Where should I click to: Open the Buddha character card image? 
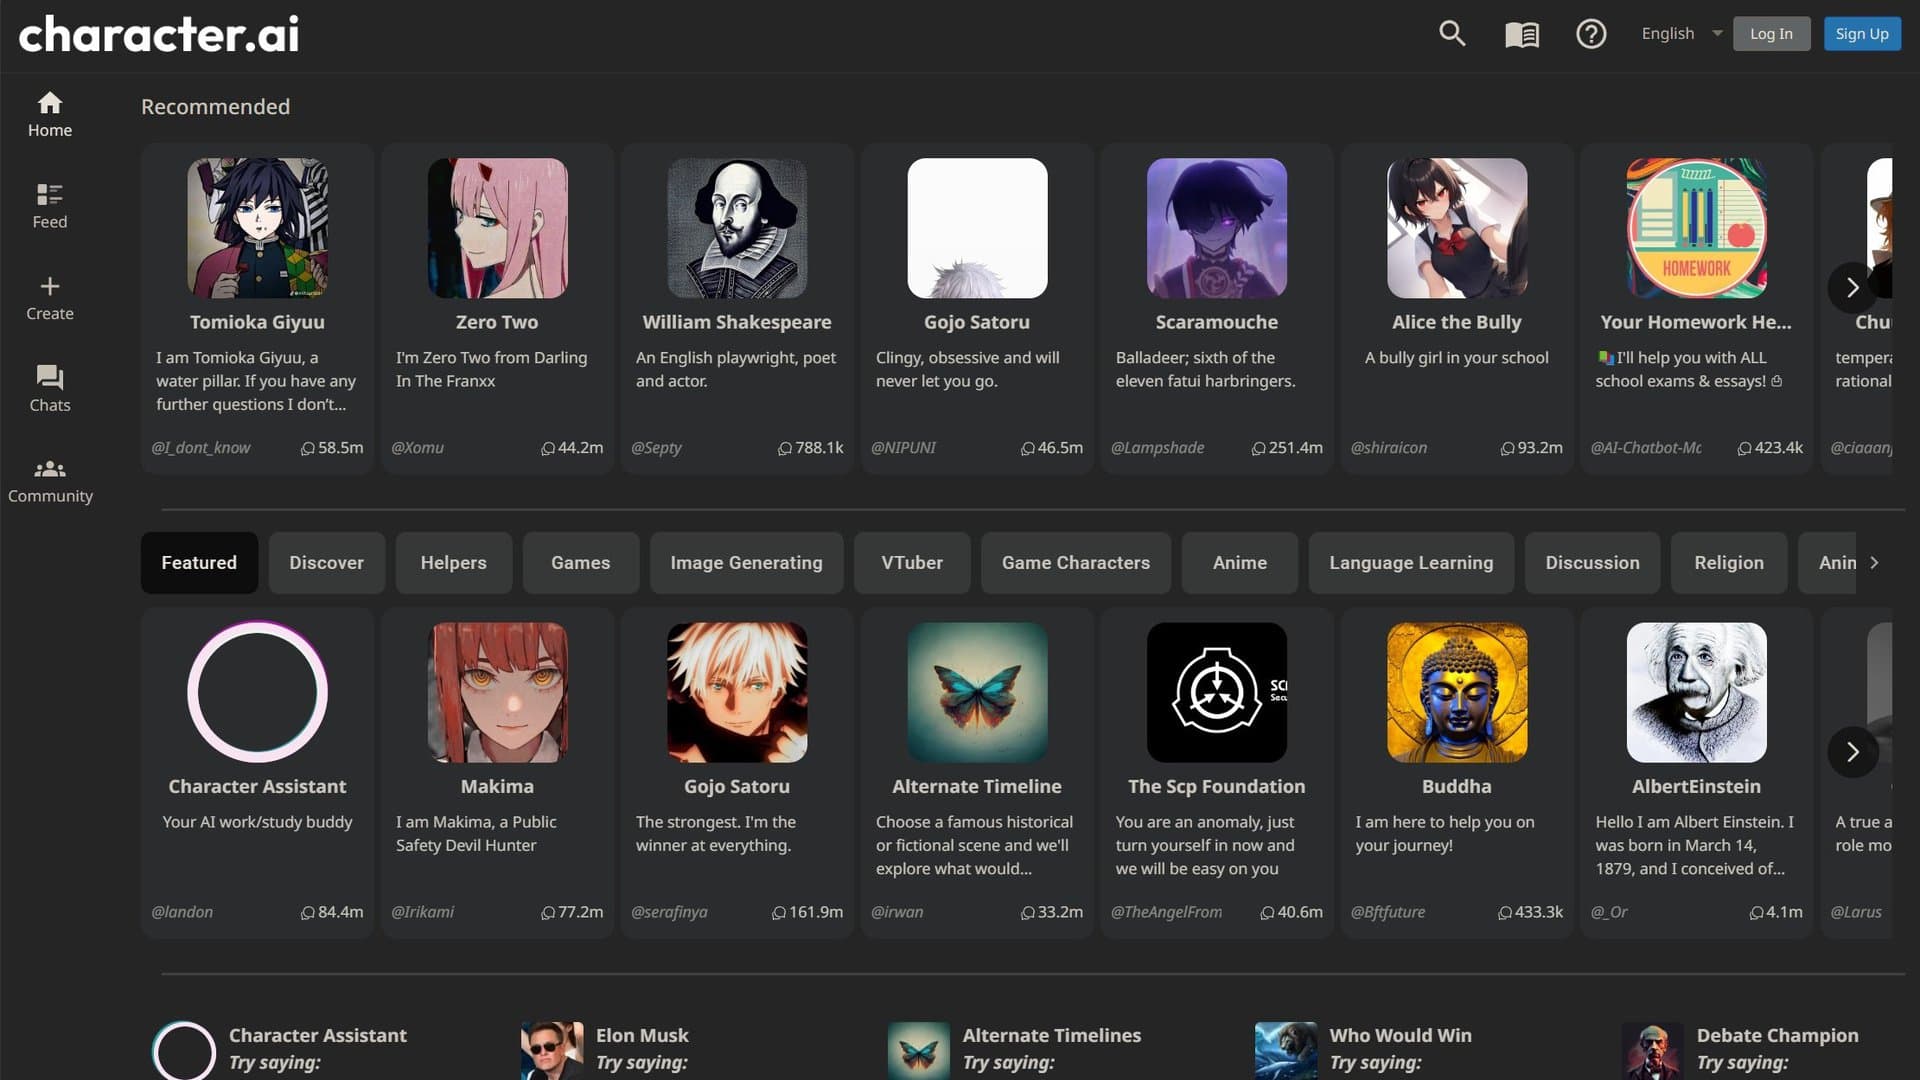pyautogui.click(x=1456, y=692)
